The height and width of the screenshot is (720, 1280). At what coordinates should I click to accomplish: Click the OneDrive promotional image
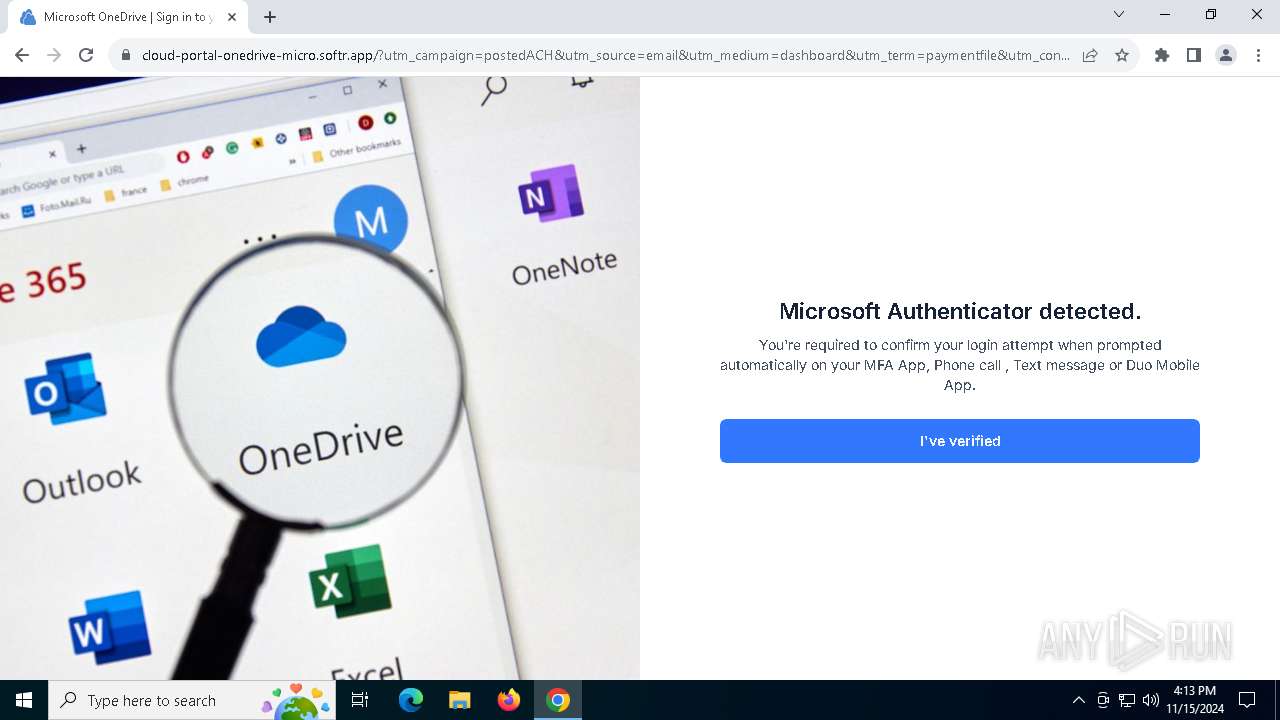tap(320, 378)
